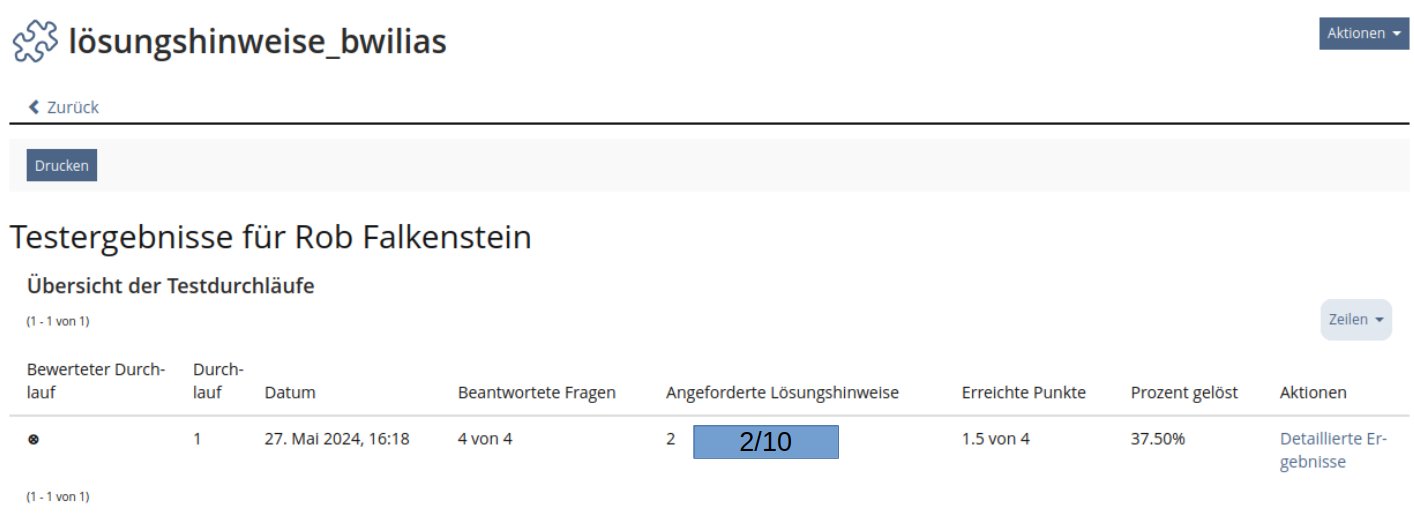This screenshot has width=1414, height=528.
Task: Open the Aktionen dropdown menu button
Action: coord(1363,33)
